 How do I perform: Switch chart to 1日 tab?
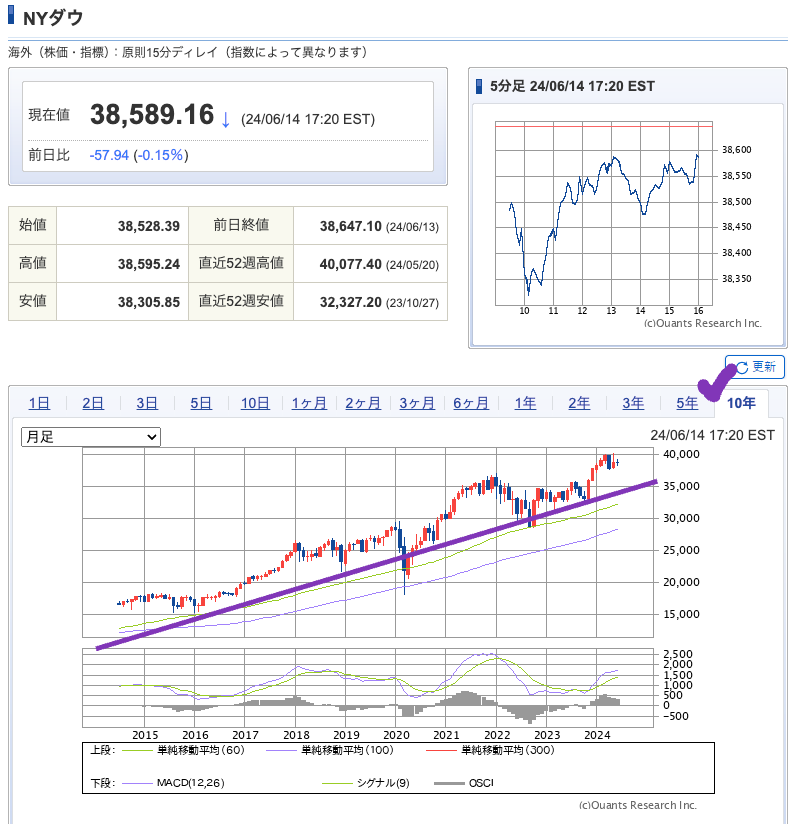pyautogui.click(x=39, y=403)
